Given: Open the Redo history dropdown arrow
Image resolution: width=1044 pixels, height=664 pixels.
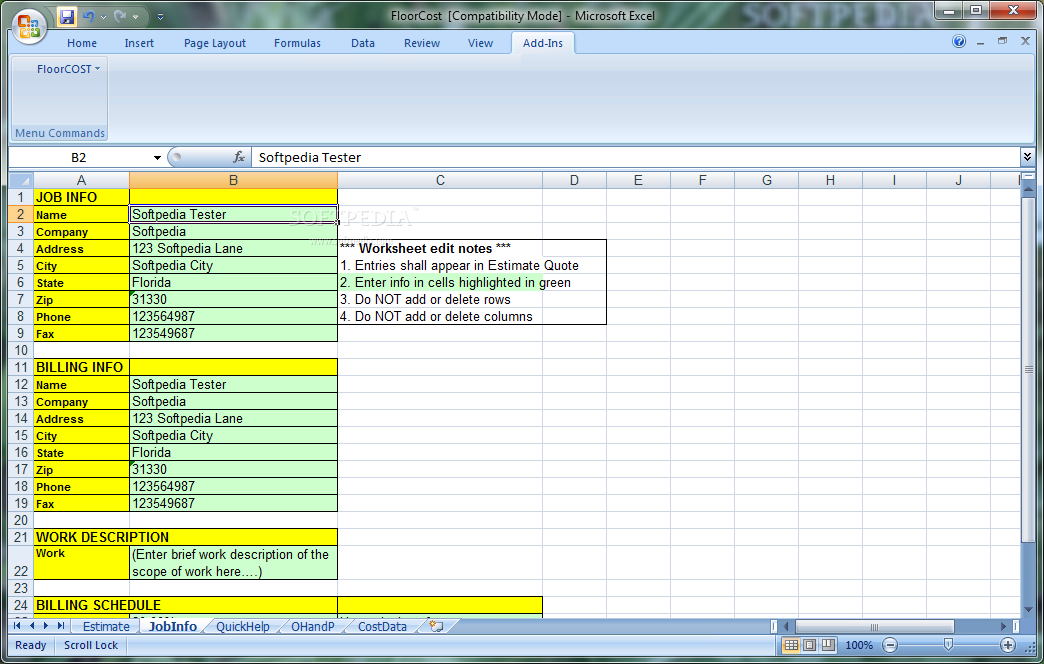Looking at the screenshot, I should pos(136,17).
